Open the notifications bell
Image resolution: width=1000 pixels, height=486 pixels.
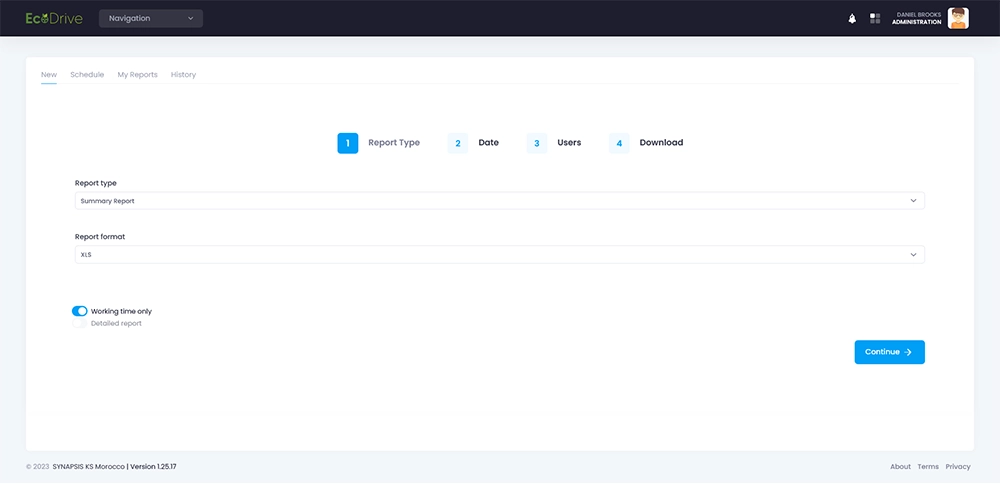click(852, 18)
